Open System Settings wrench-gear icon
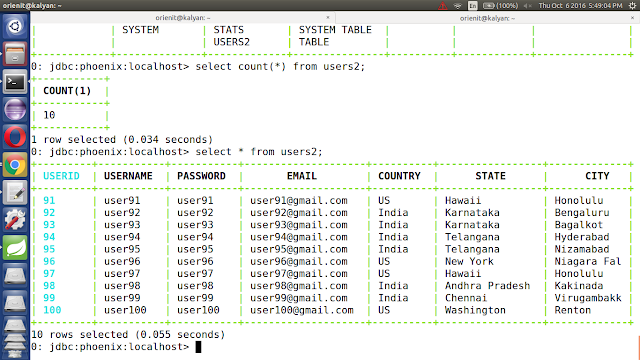640x360 pixels. [x=15, y=220]
